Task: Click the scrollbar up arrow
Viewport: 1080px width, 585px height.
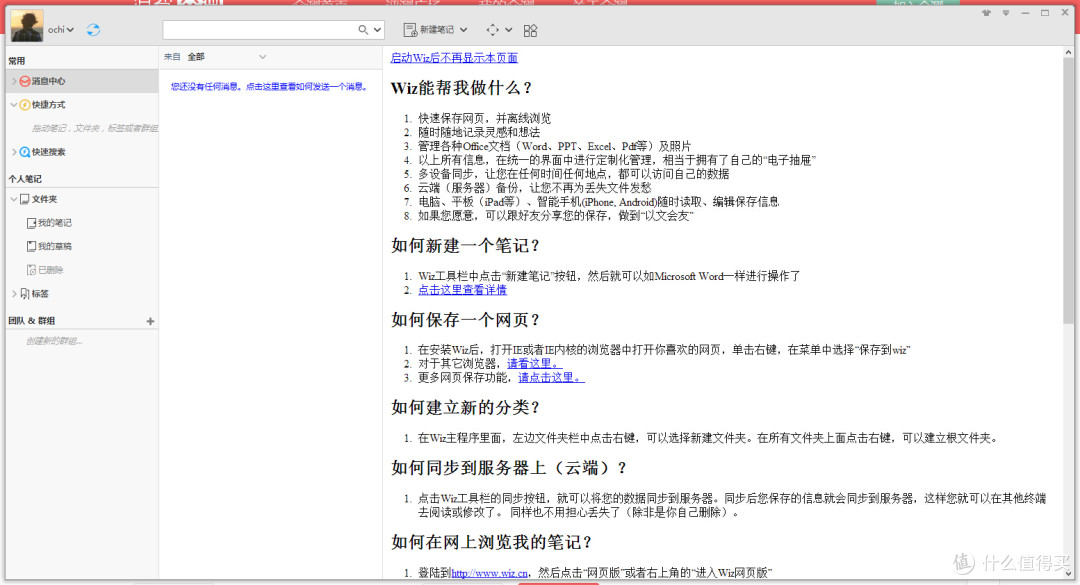Action: point(1068,52)
